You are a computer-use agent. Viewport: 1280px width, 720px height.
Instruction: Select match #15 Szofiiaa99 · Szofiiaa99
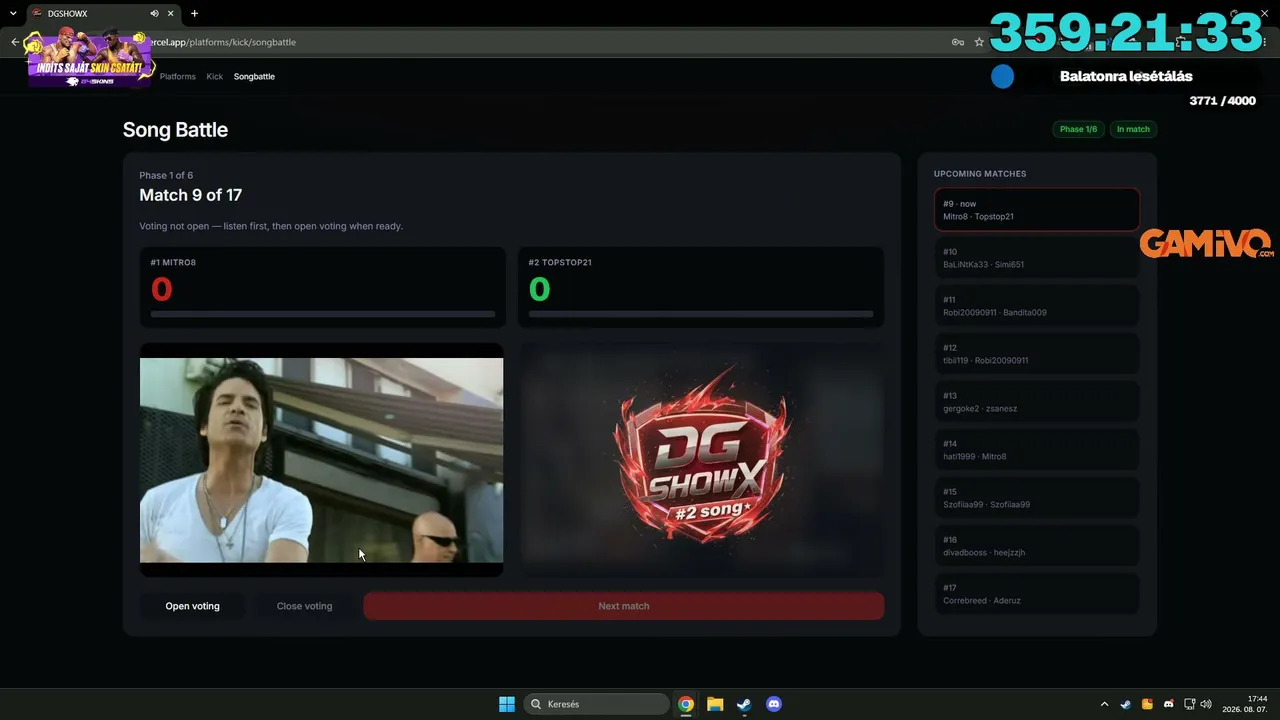(1037, 498)
